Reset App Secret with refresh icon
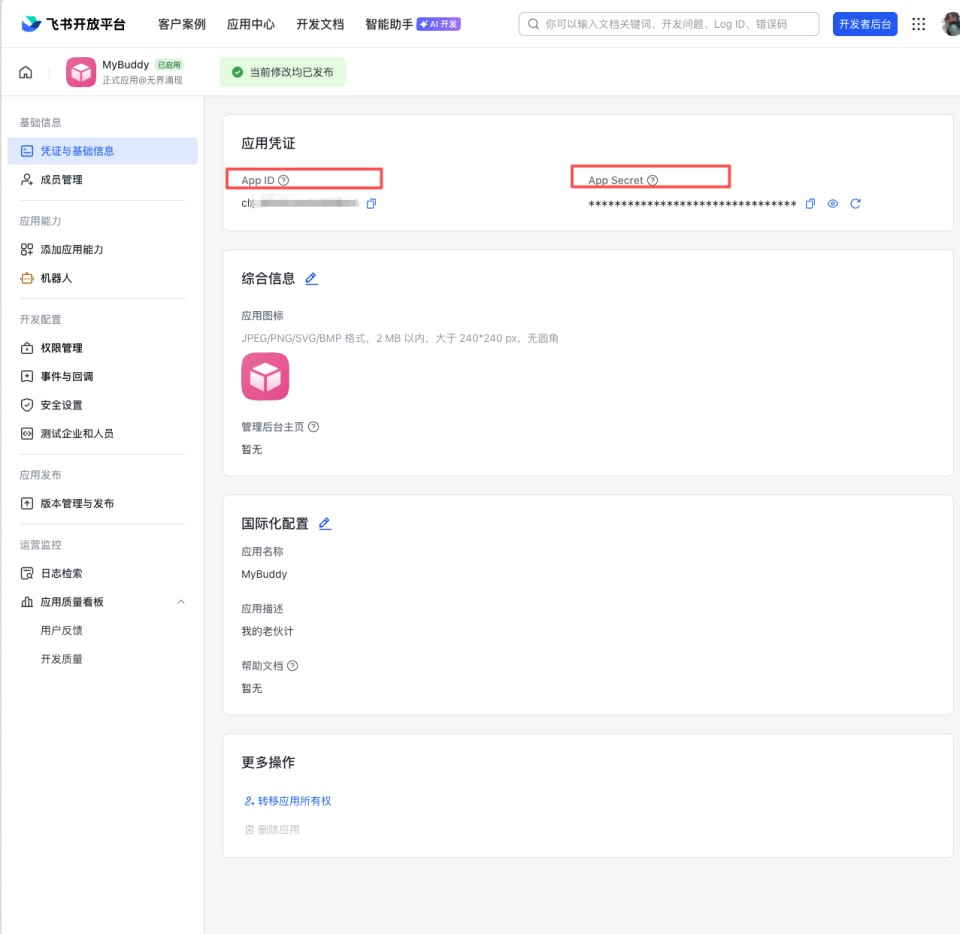Screen dimensions: 960x934 pyautogui.click(x=855, y=203)
